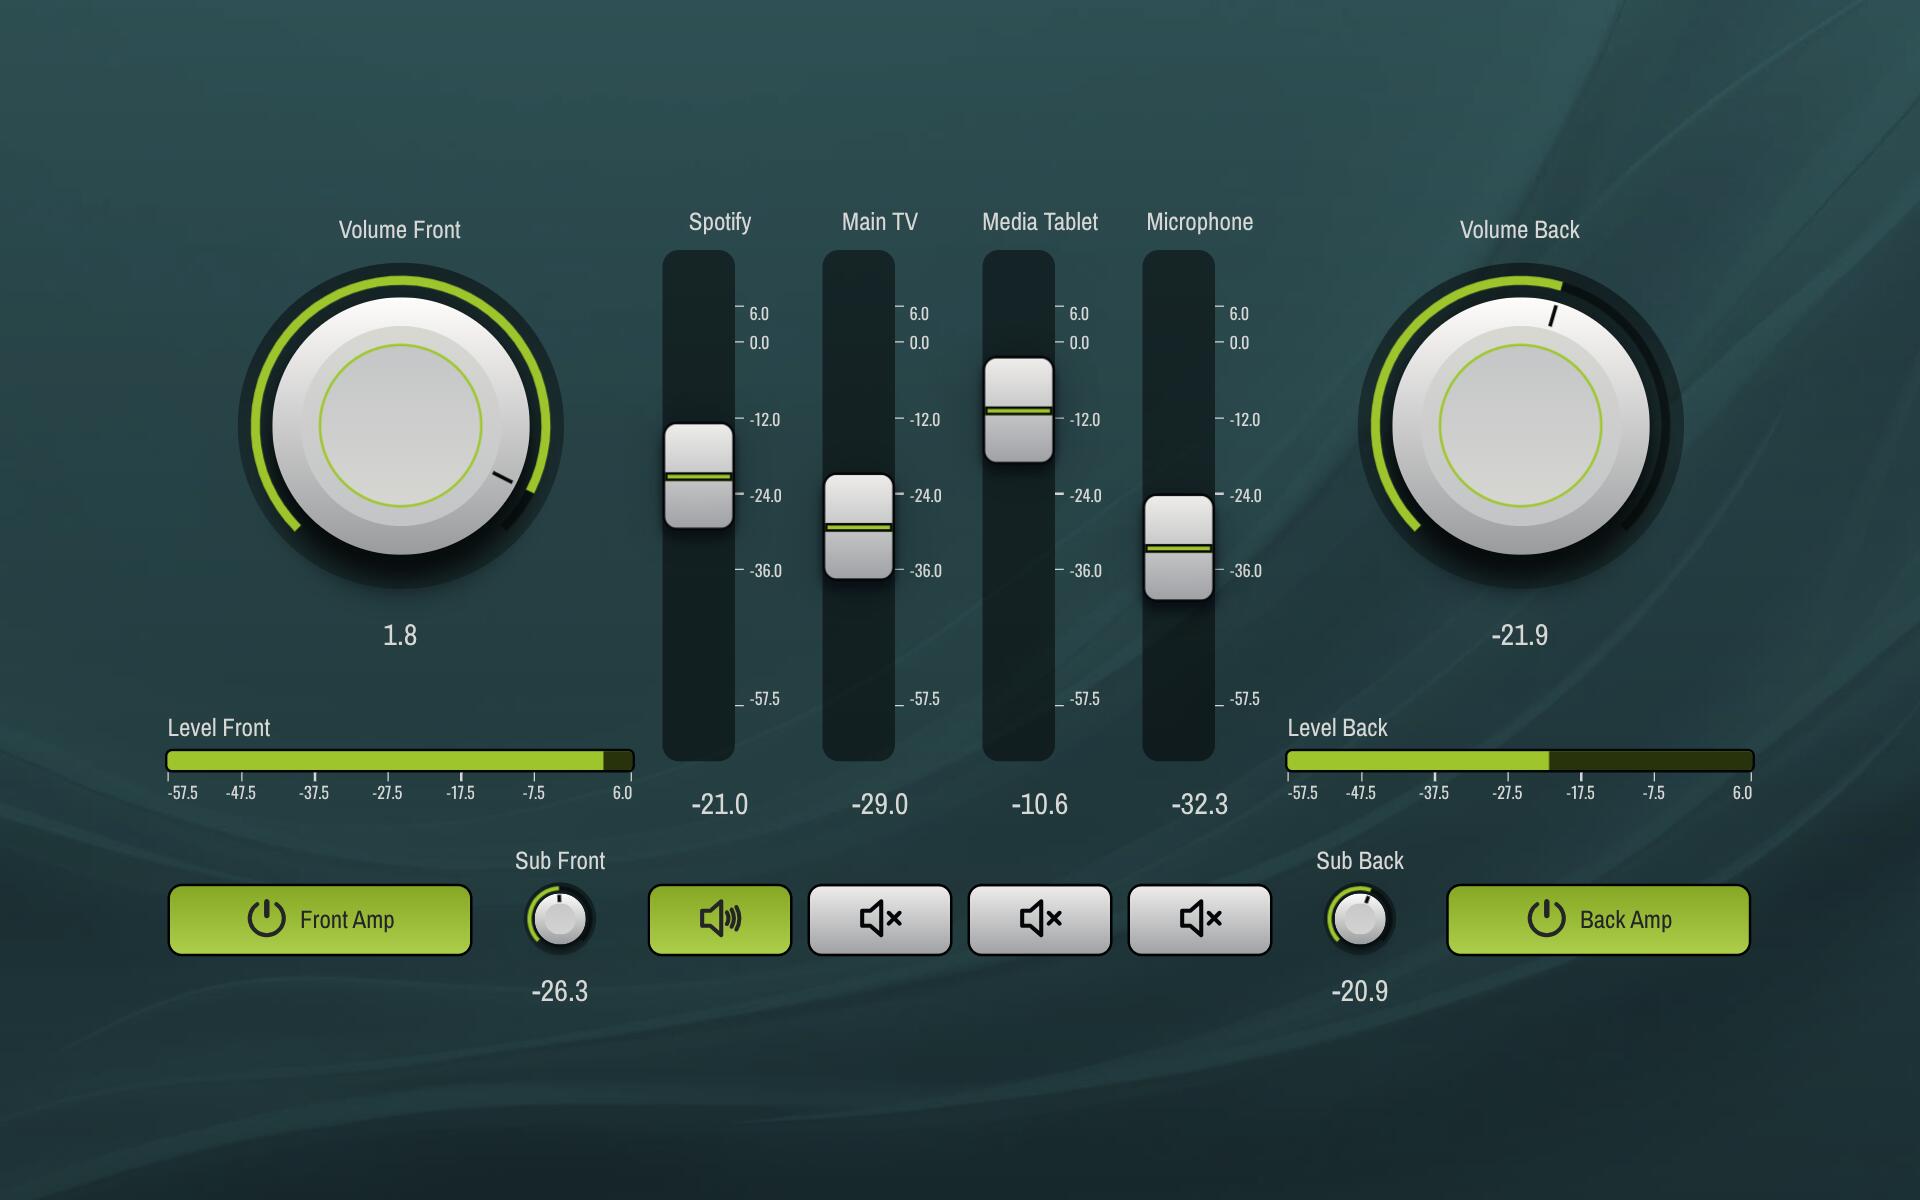
Task: Unmute the Main TV channel speaker icon
Action: (x=880, y=919)
